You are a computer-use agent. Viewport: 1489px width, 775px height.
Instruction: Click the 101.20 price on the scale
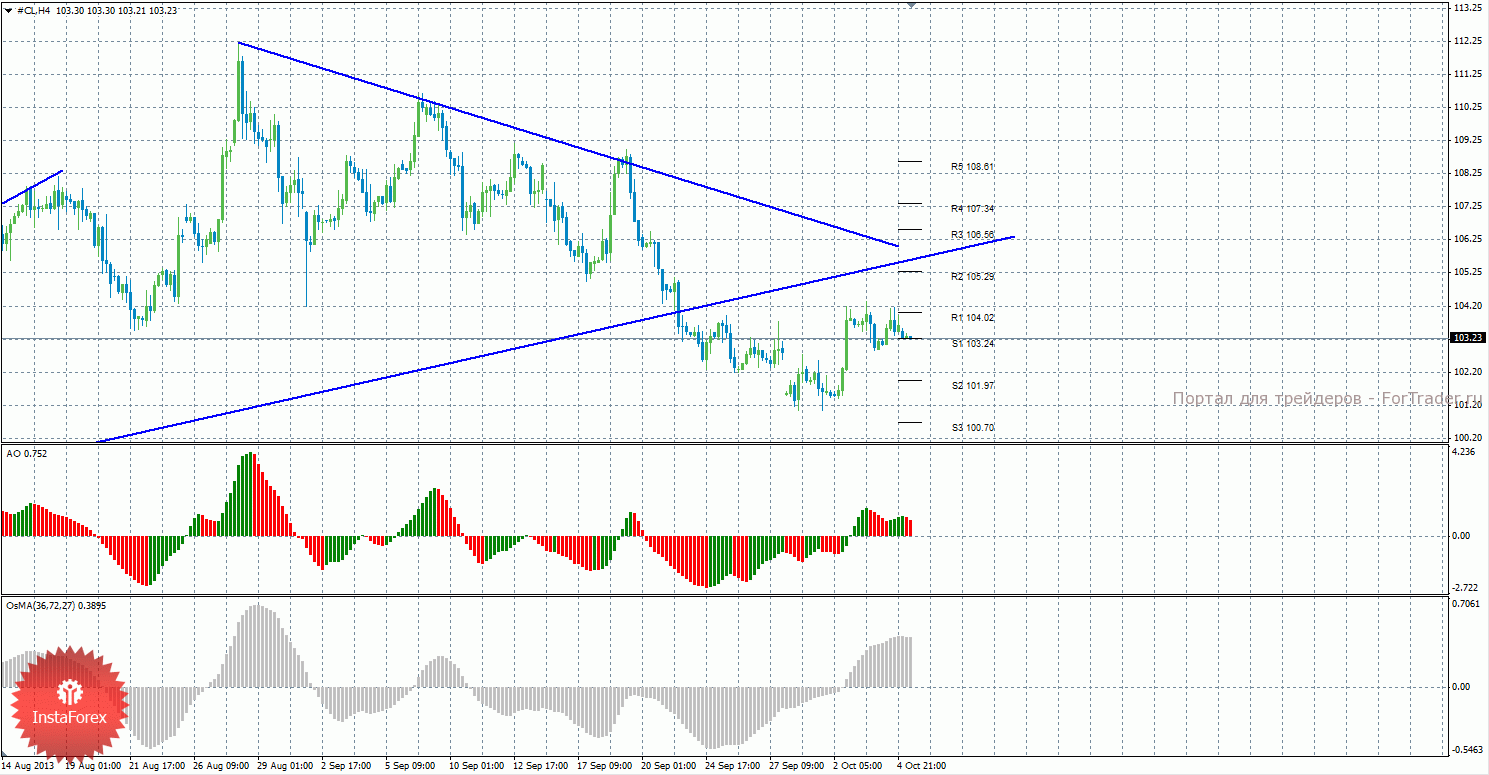1468,405
